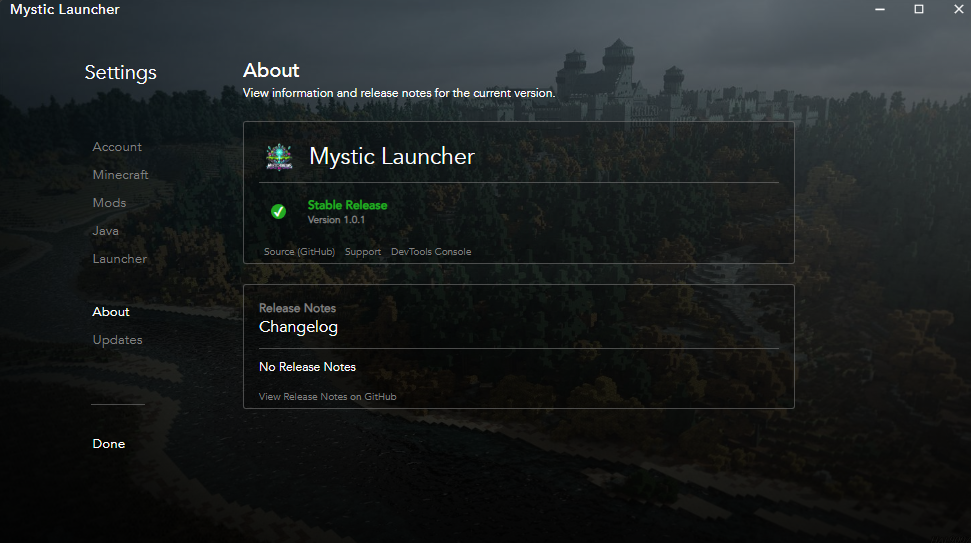Viewport: 971px width, 543px height.
Task: Click the Mystic Launcher logo icon
Action: 279,157
